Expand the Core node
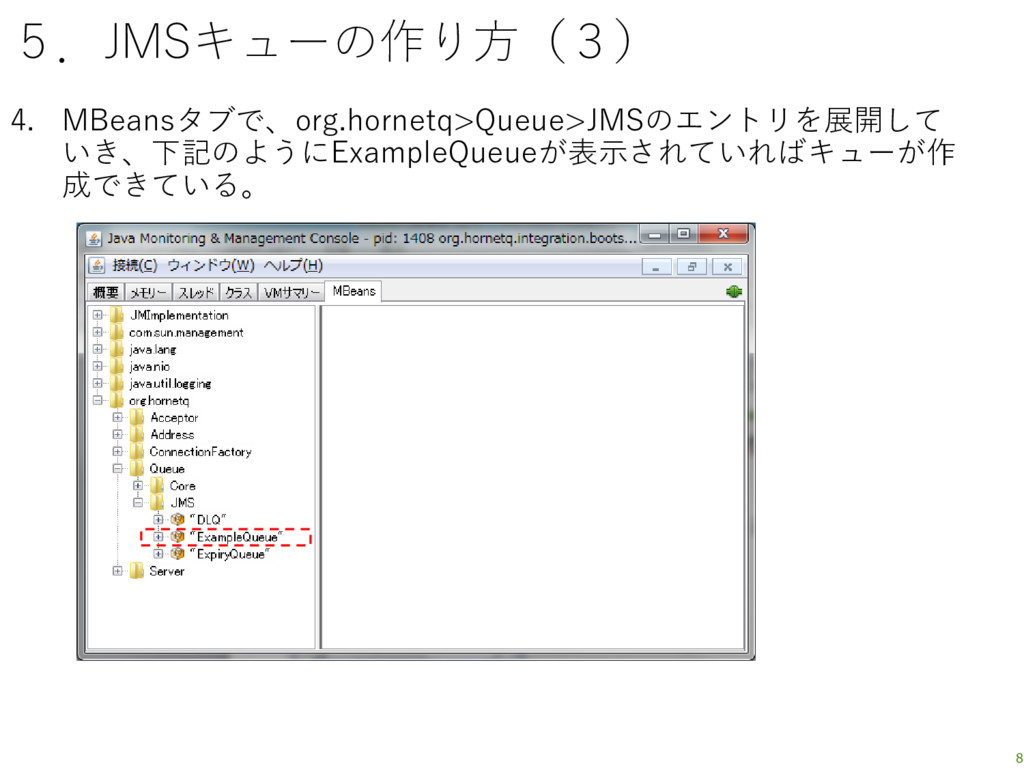Image resolution: width=1024 pixels, height=768 pixels. point(138,485)
